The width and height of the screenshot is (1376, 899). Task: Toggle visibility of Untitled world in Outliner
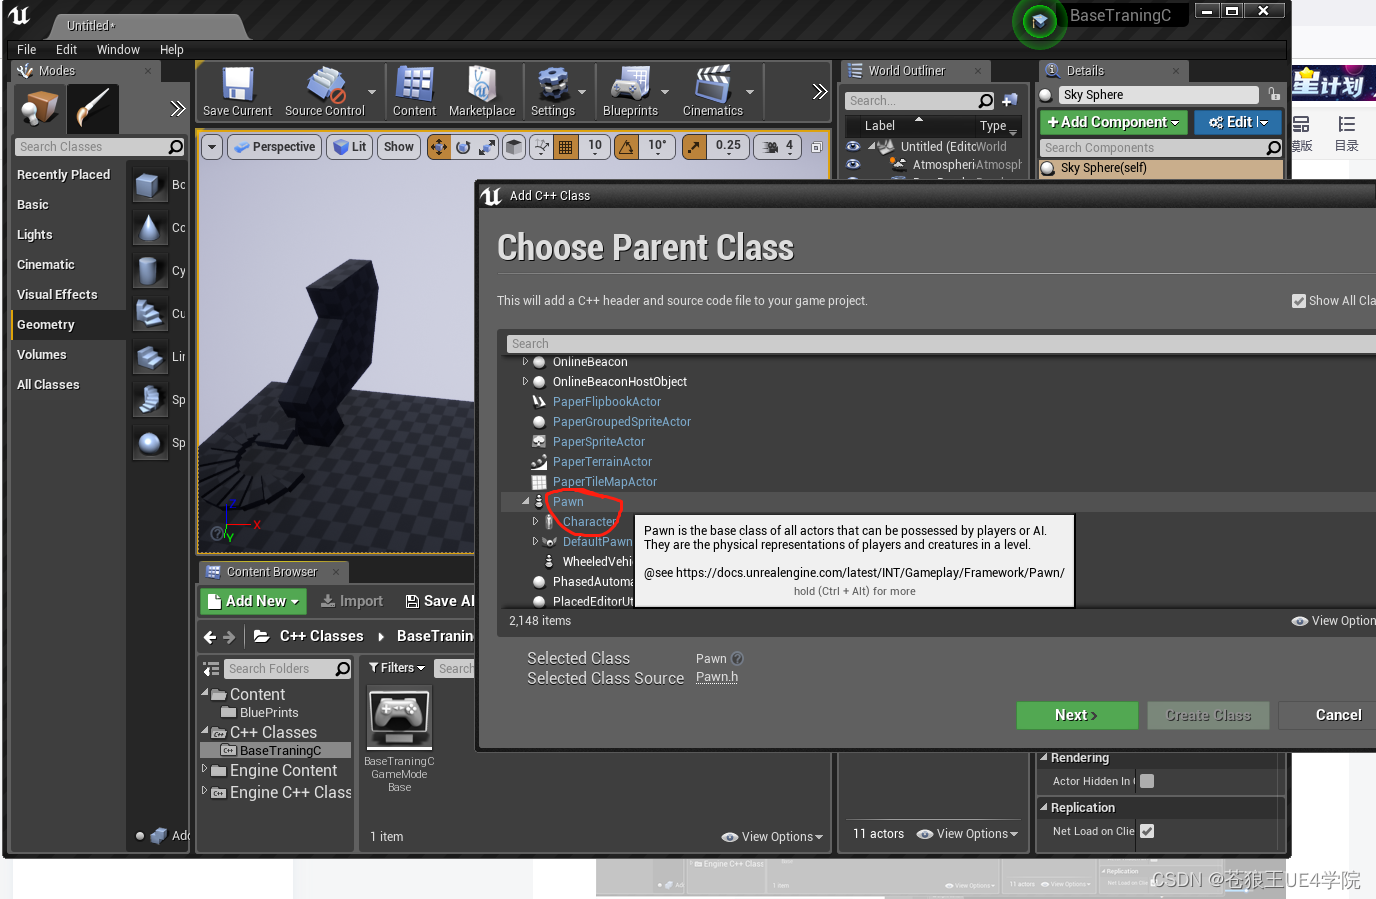click(x=853, y=146)
